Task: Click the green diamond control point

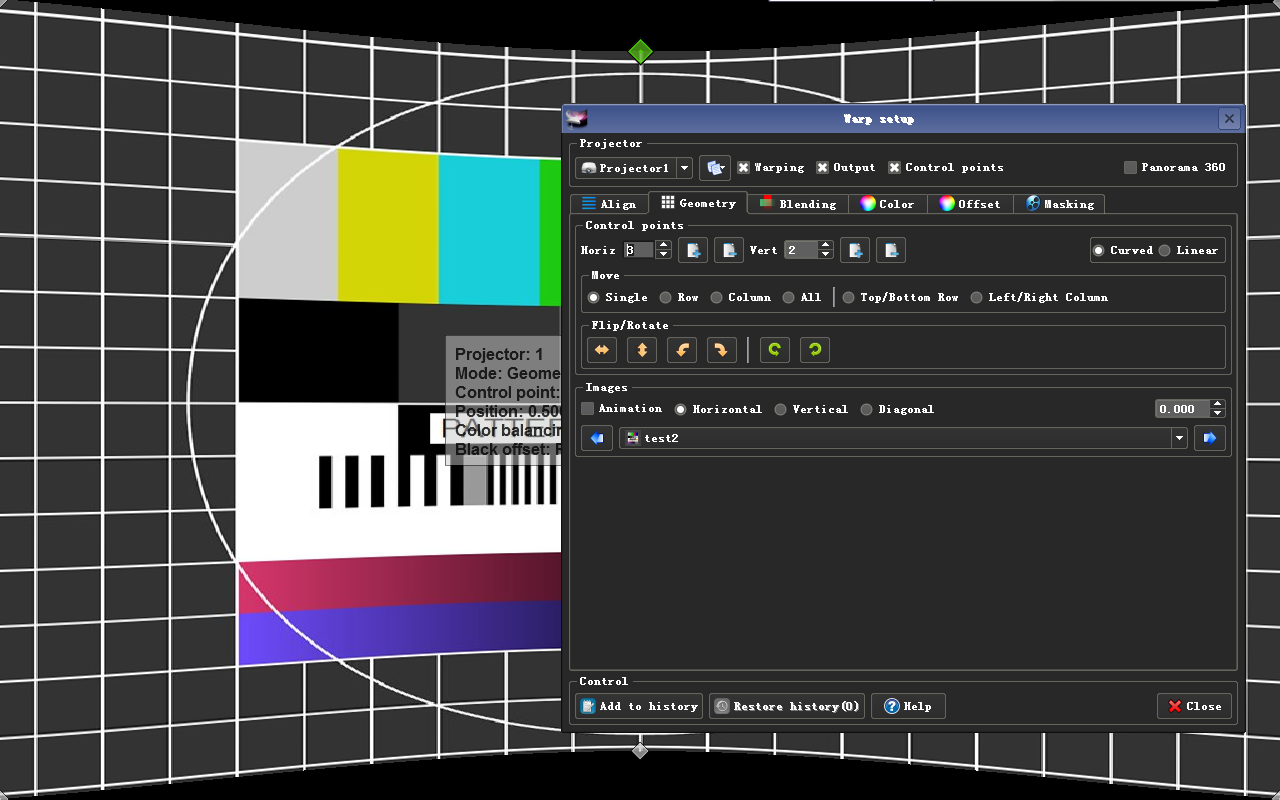Action: click(640, 51)
